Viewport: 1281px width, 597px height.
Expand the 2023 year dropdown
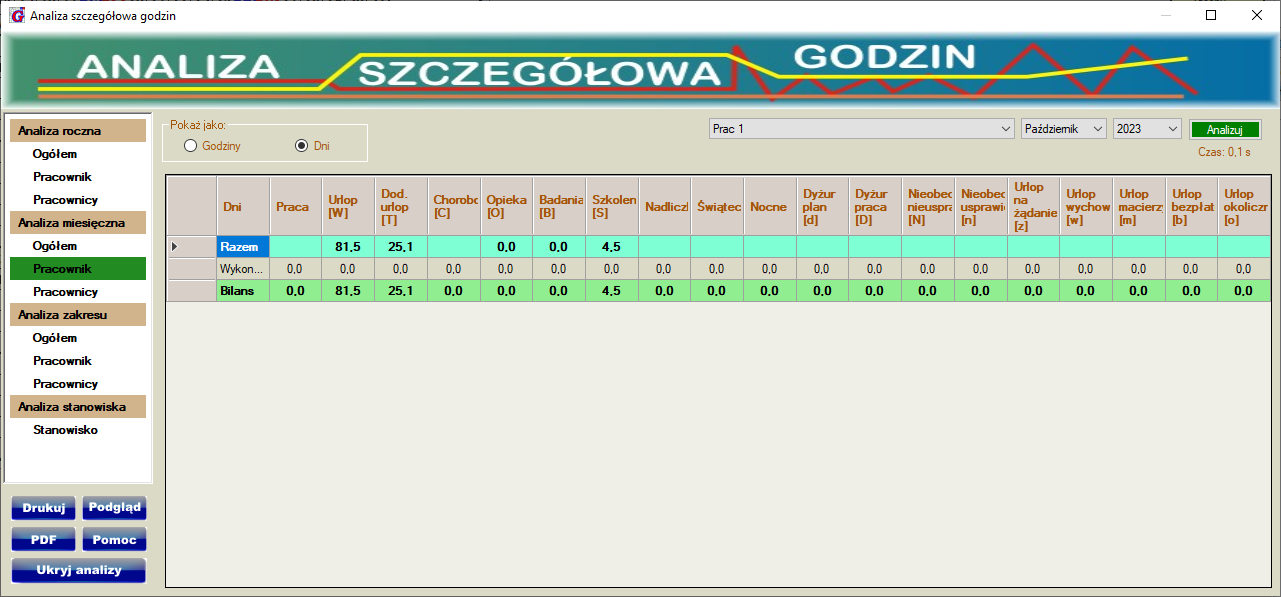click(1147, 129)
